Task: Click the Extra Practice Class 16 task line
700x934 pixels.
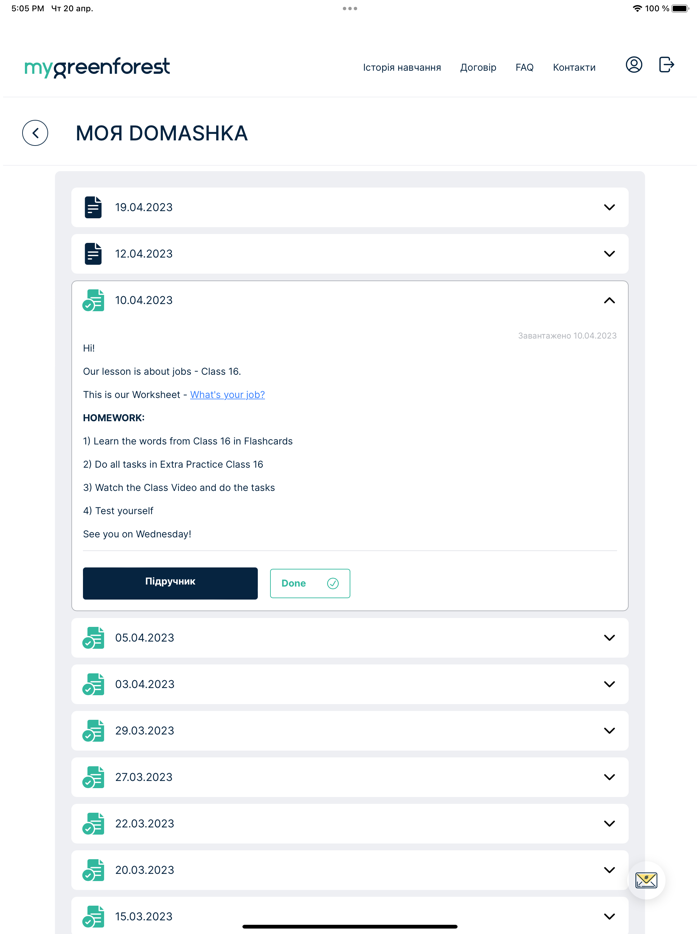Action: click(x=173, y=465)
